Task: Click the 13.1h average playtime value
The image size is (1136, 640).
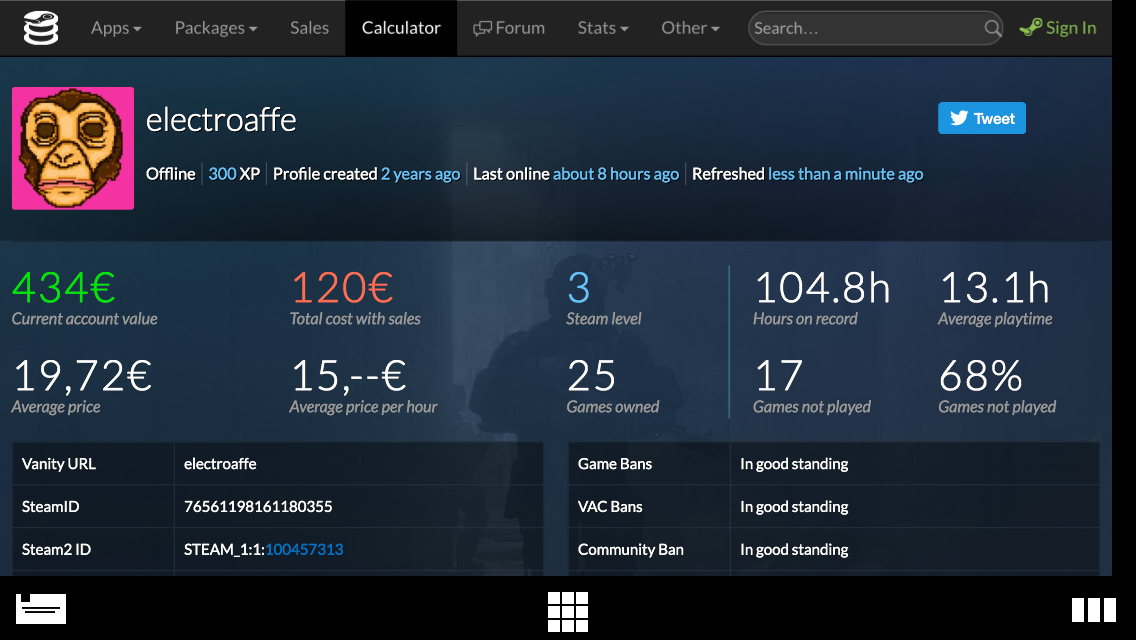Action: pos(995,288)
